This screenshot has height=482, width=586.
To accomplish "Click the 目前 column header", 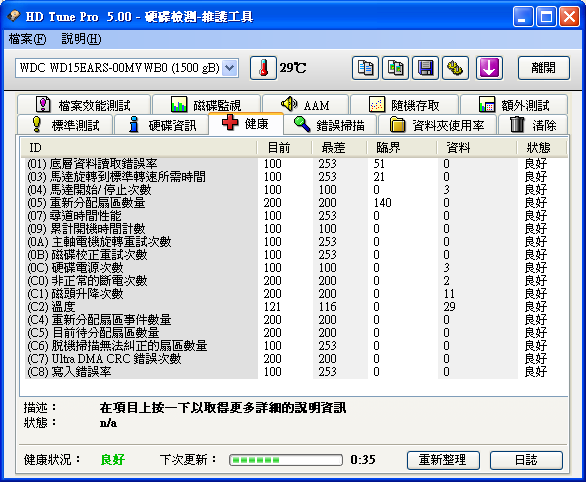I will pyautogui.click(x=284, y=148).
